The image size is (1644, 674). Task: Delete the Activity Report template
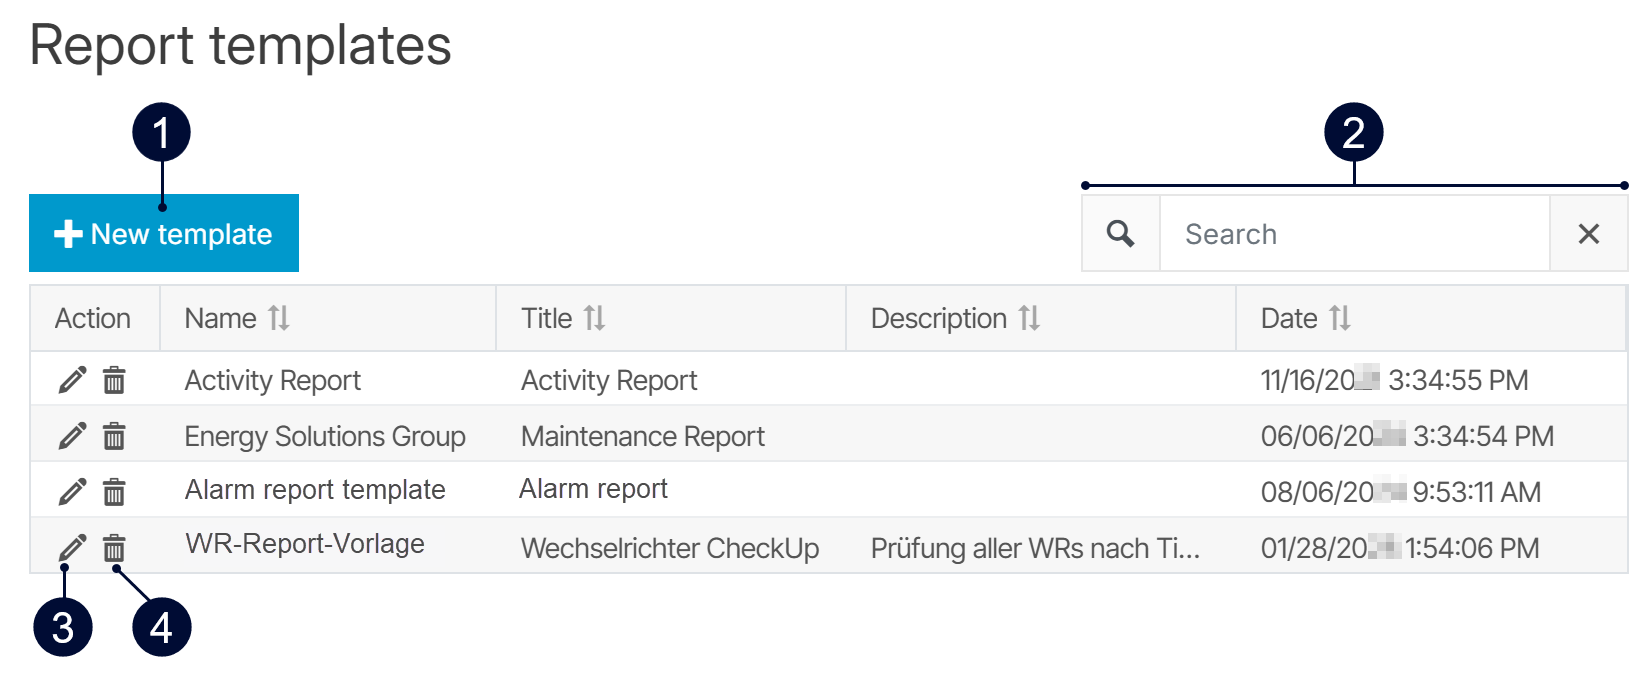(115, 380)
